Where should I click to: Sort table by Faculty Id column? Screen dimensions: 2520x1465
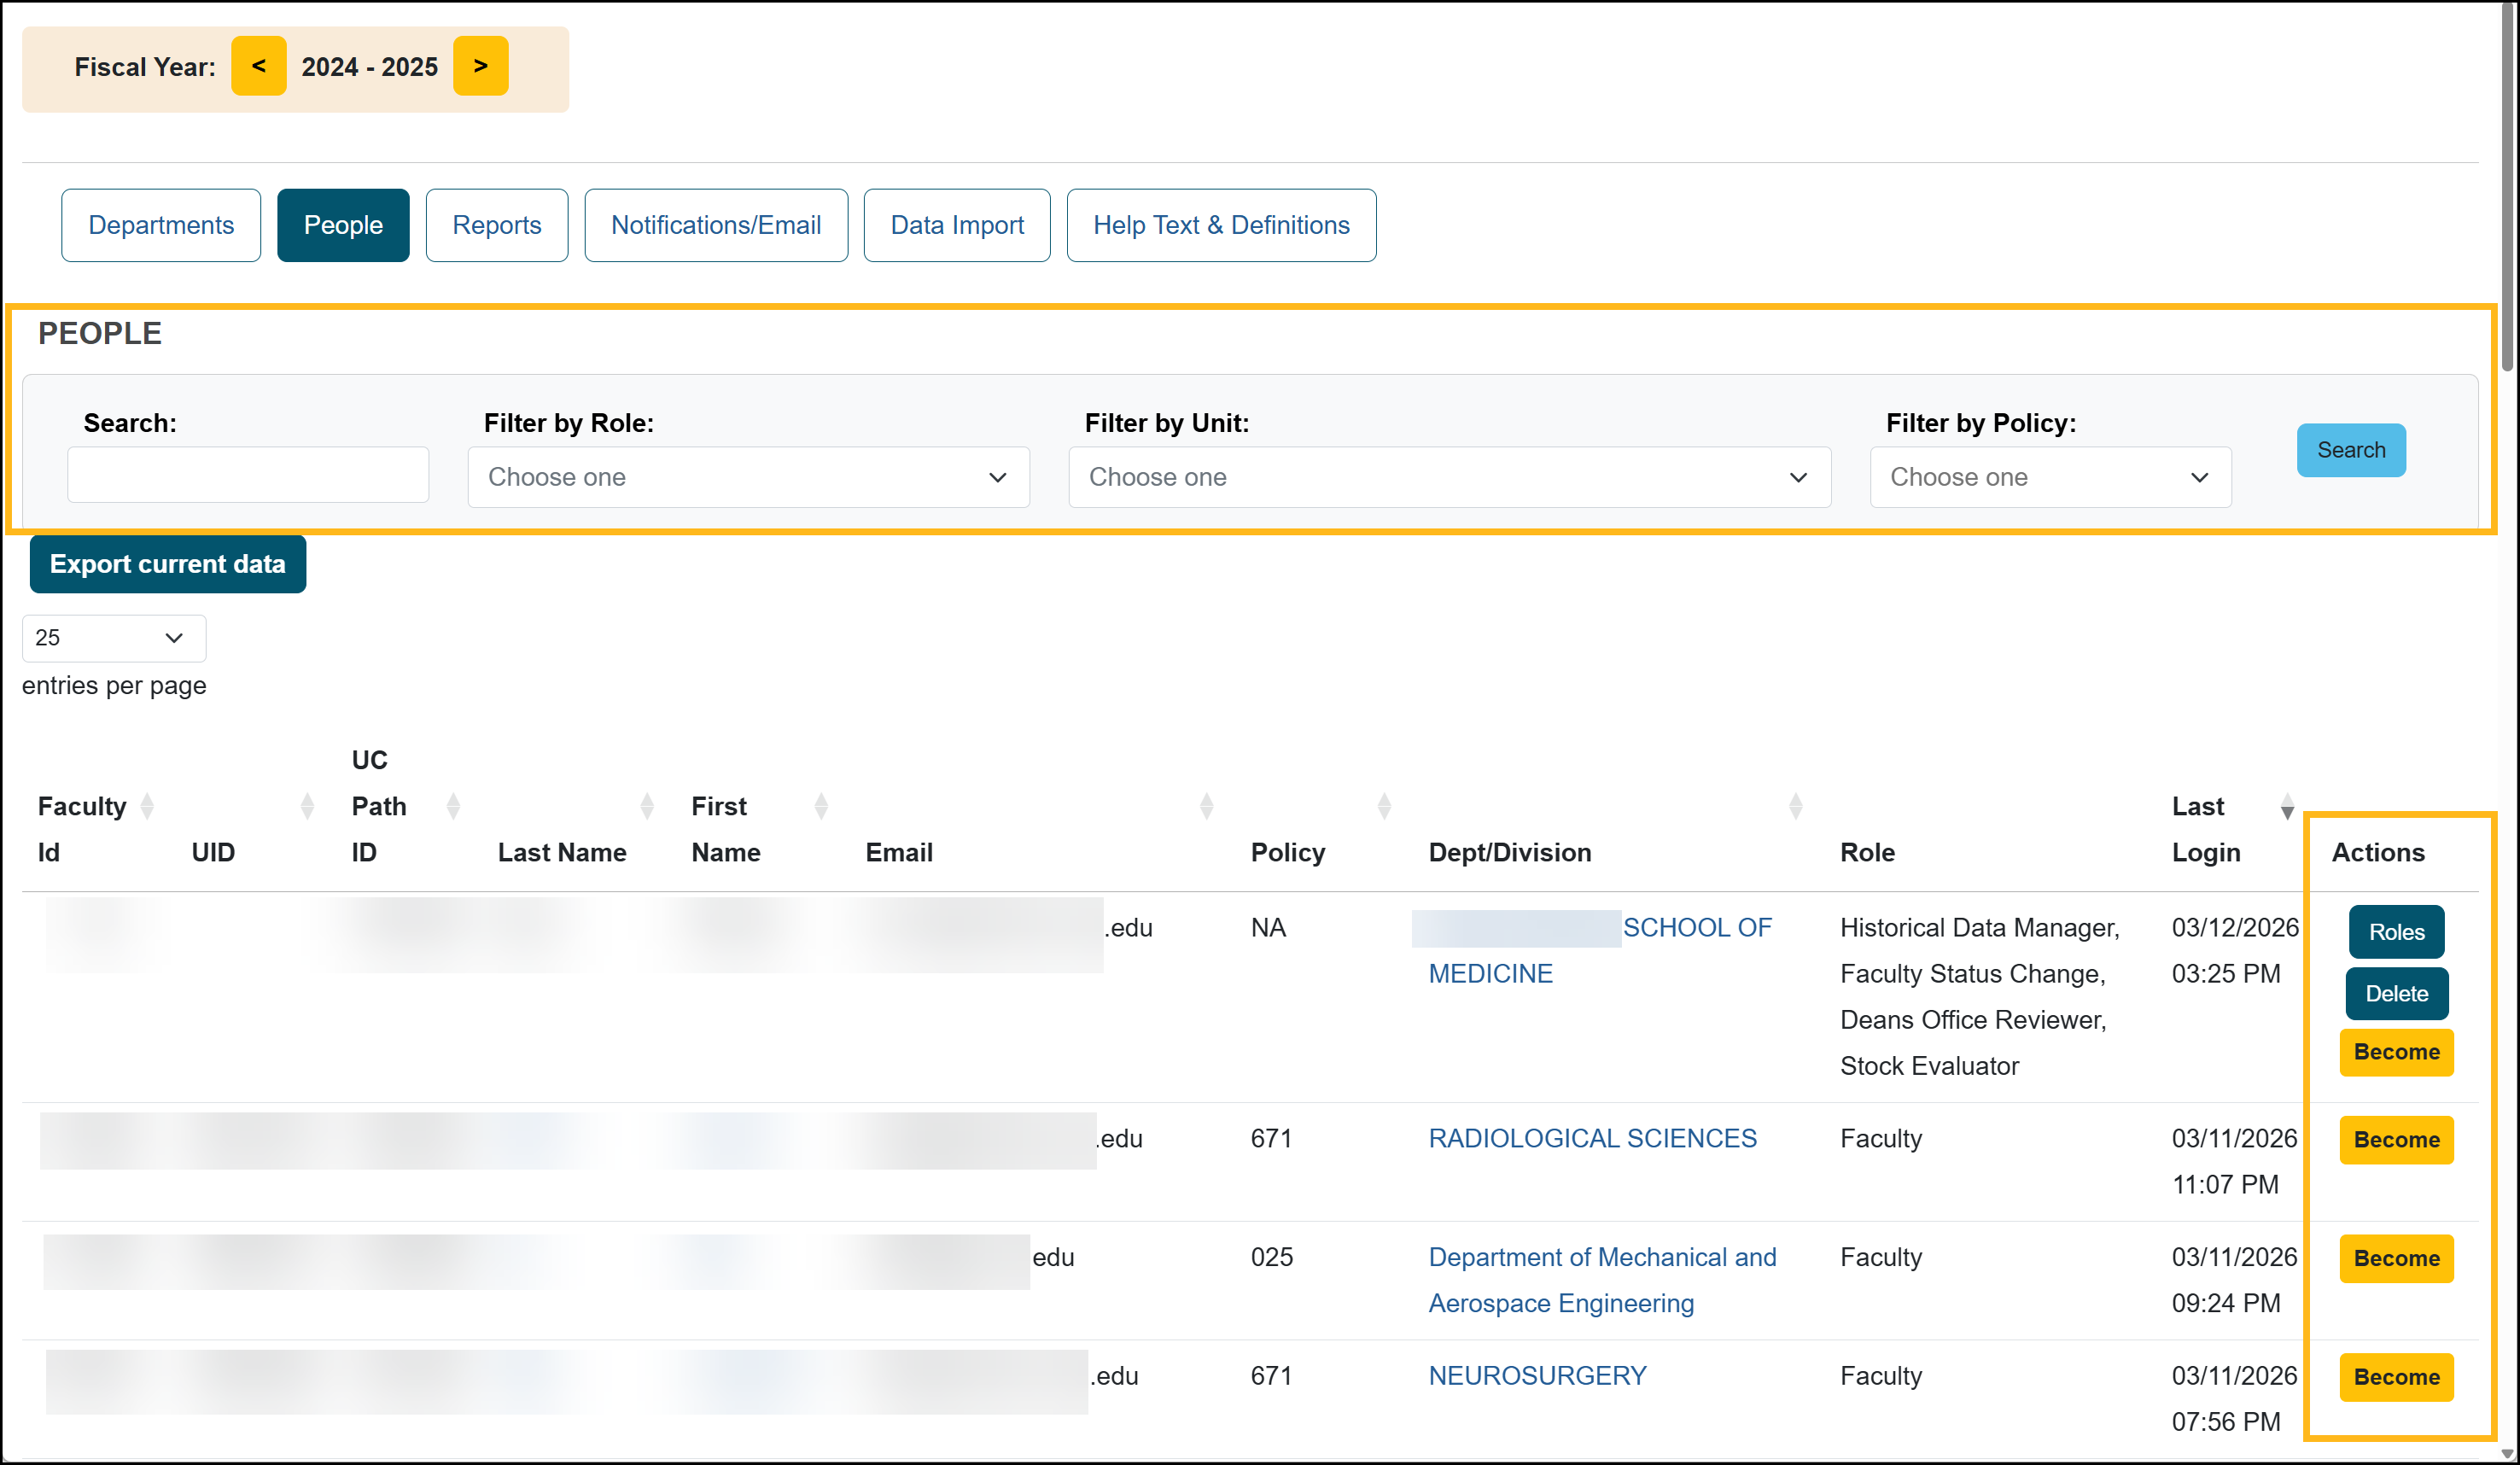coord(147,806)
